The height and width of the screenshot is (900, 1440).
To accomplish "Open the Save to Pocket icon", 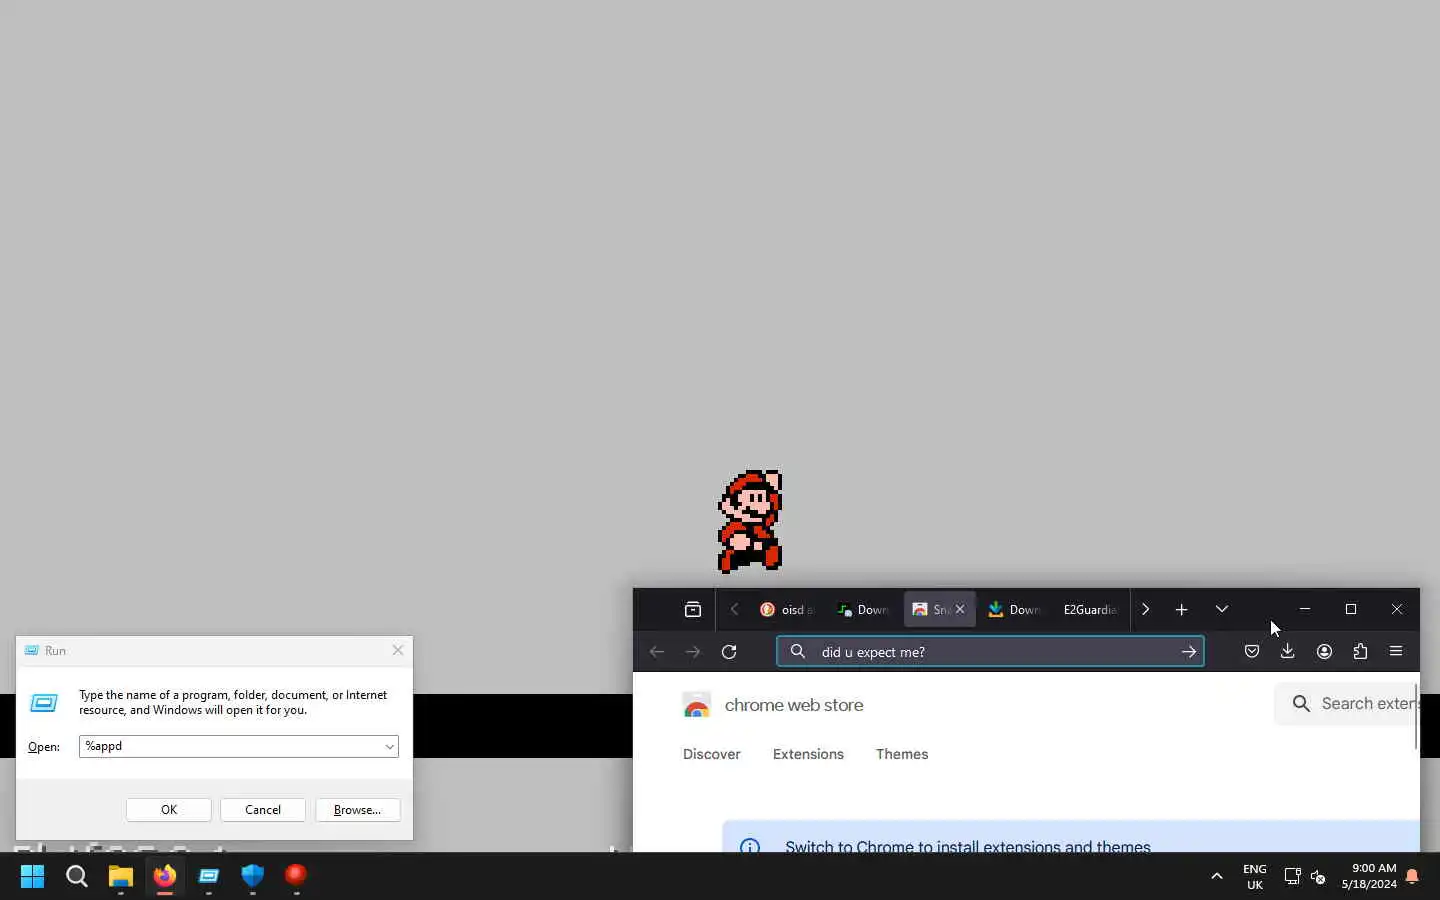I will pos(1251,651).
